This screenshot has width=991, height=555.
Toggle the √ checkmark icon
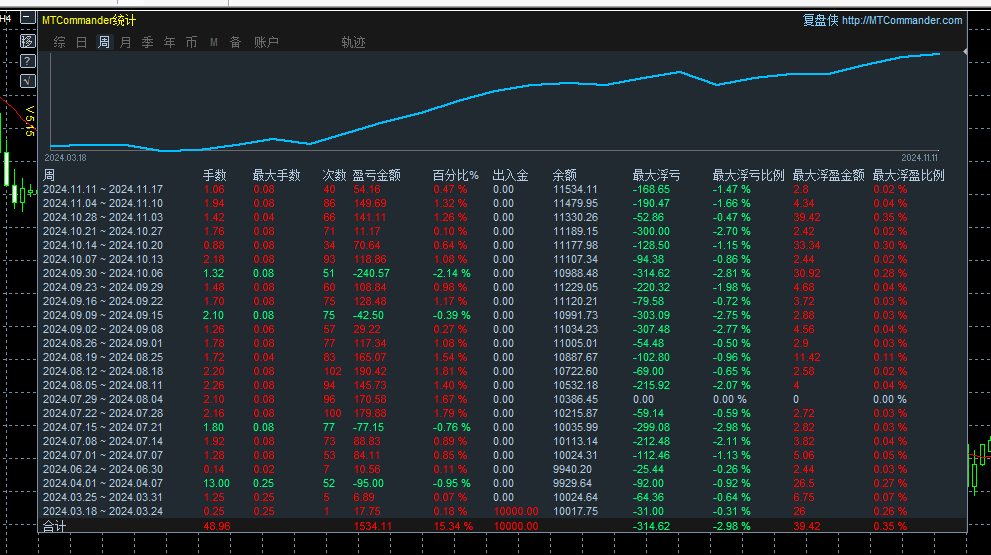(x=27, y=80)
